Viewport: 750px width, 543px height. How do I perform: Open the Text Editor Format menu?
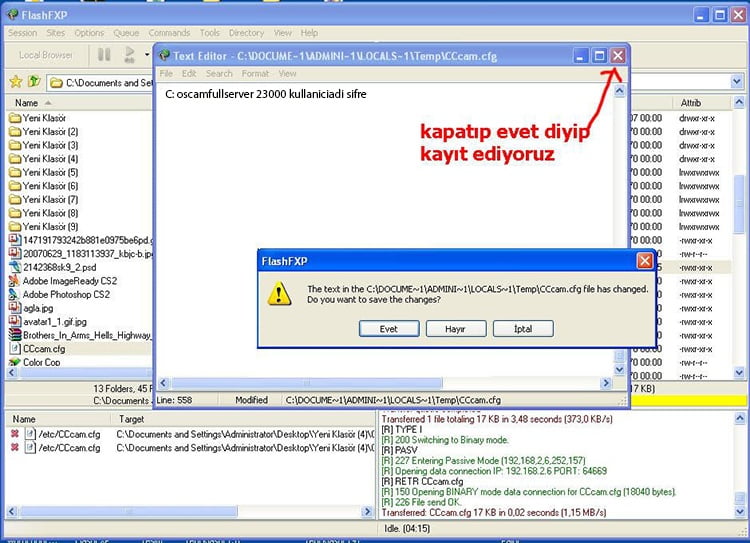click(x=255, y=73)
